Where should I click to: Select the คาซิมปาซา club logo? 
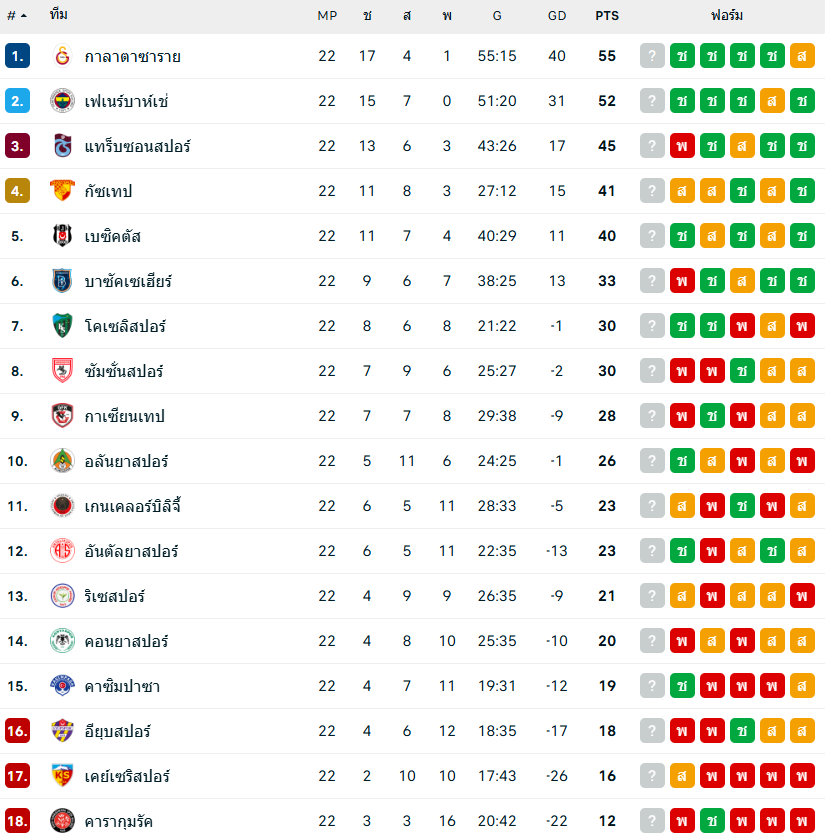[62, 686]
